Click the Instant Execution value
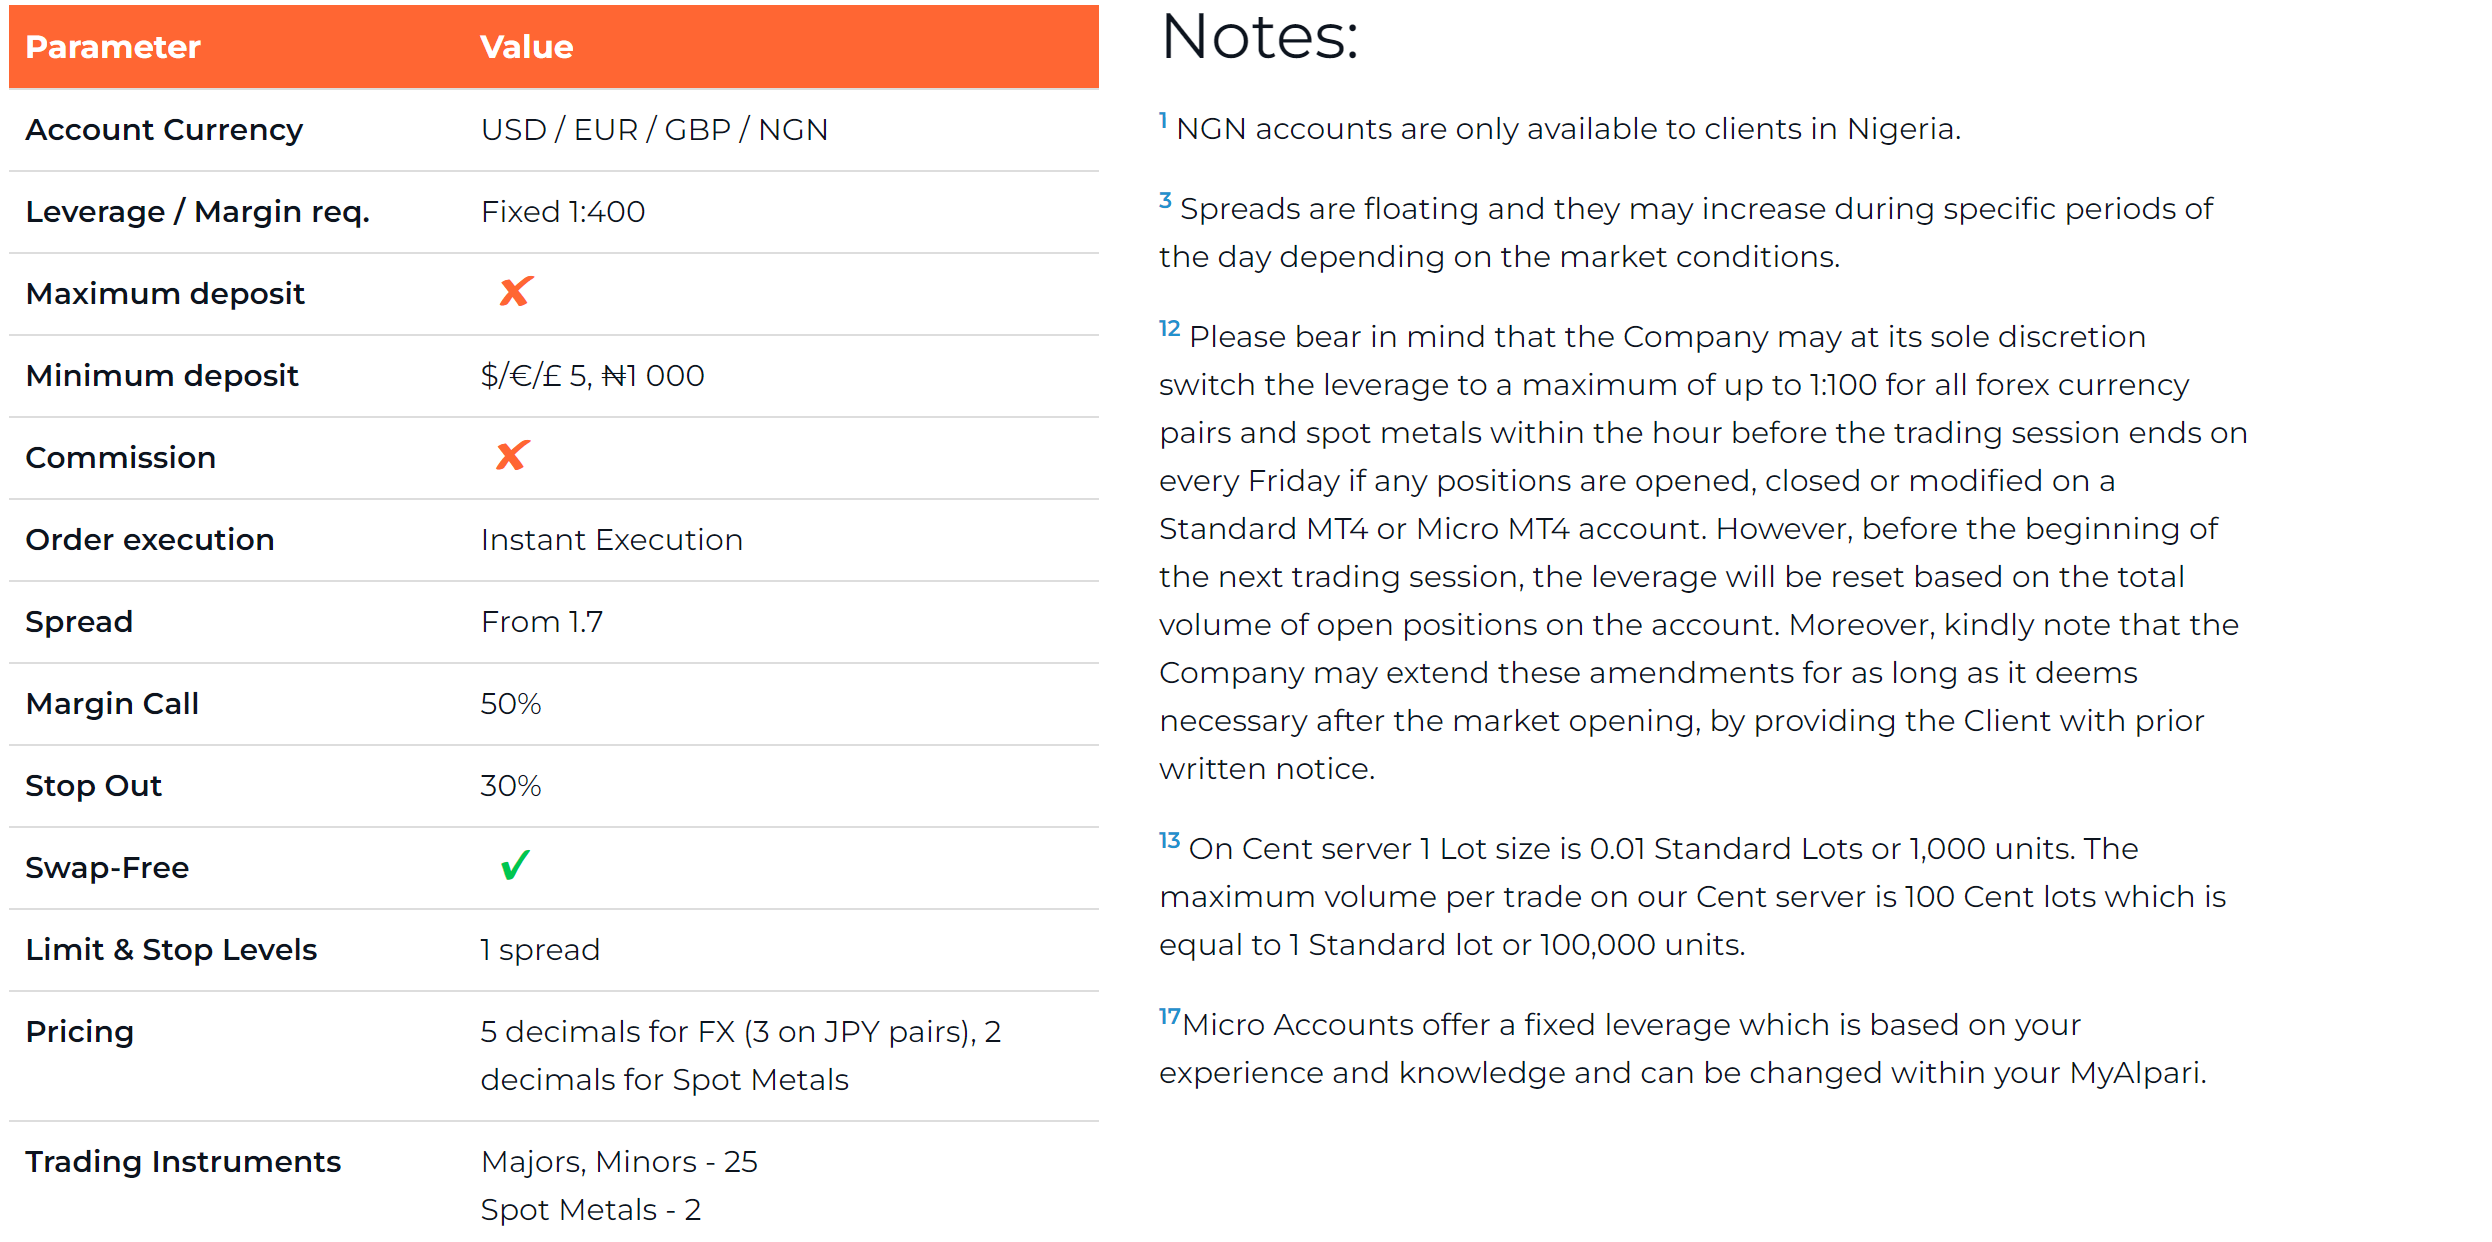The image size is (2492, 1242). pos(612,540)
